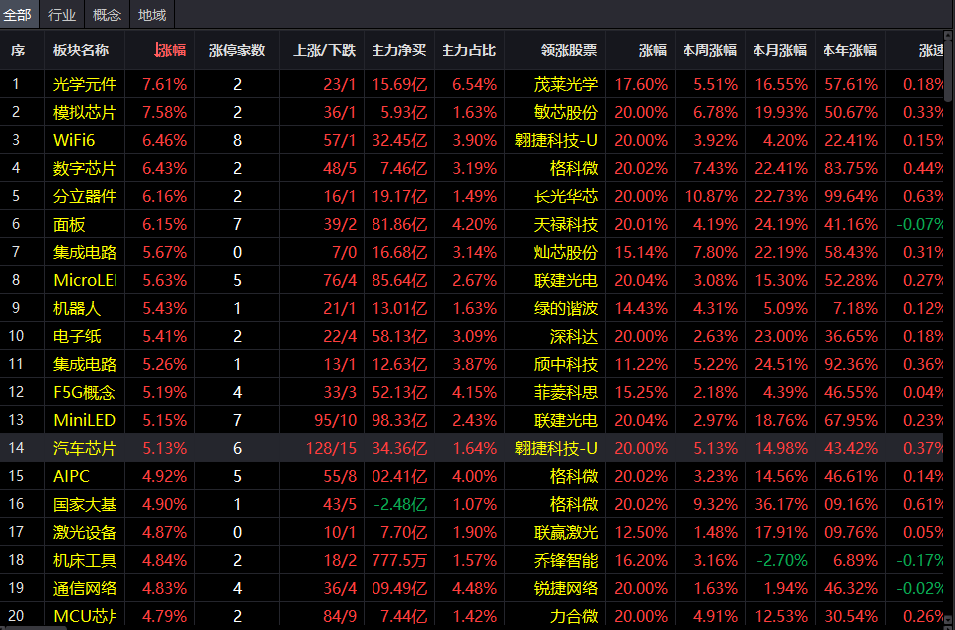Screen dimensions: 955x630
Task: Select the 机床工具 sector name
Action: tap(85, 561)
